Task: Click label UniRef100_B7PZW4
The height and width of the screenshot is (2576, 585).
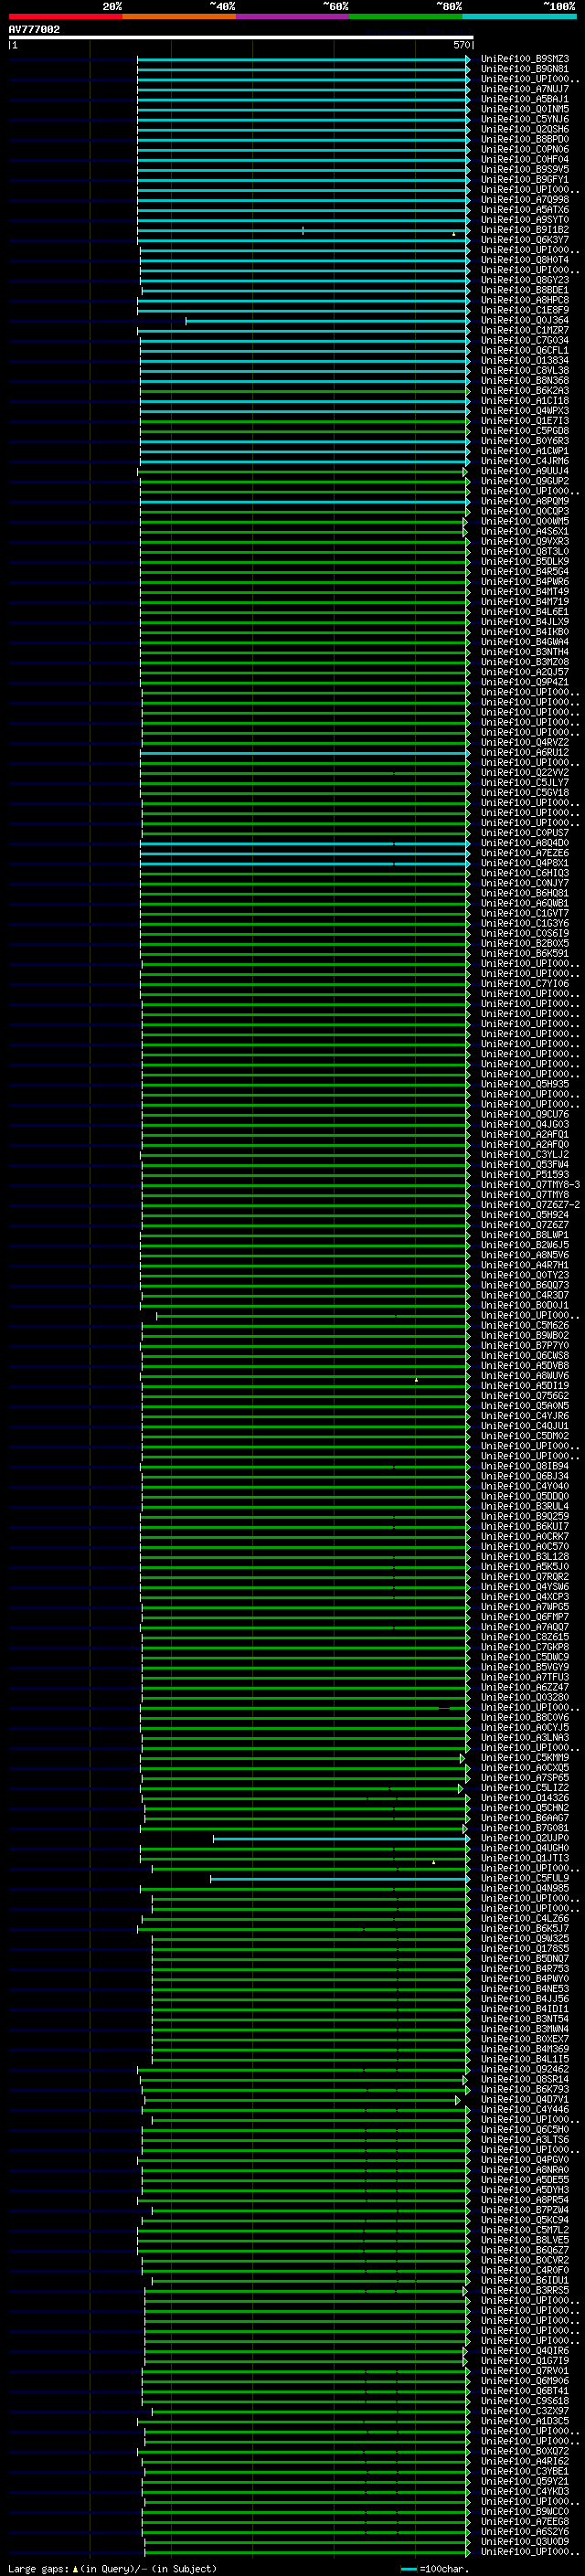Action: click(524, 2210)
